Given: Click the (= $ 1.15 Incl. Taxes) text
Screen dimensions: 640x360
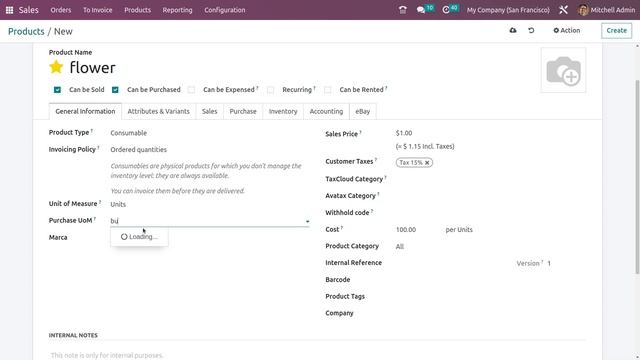Looking at the screenshot, I should 425,147.
